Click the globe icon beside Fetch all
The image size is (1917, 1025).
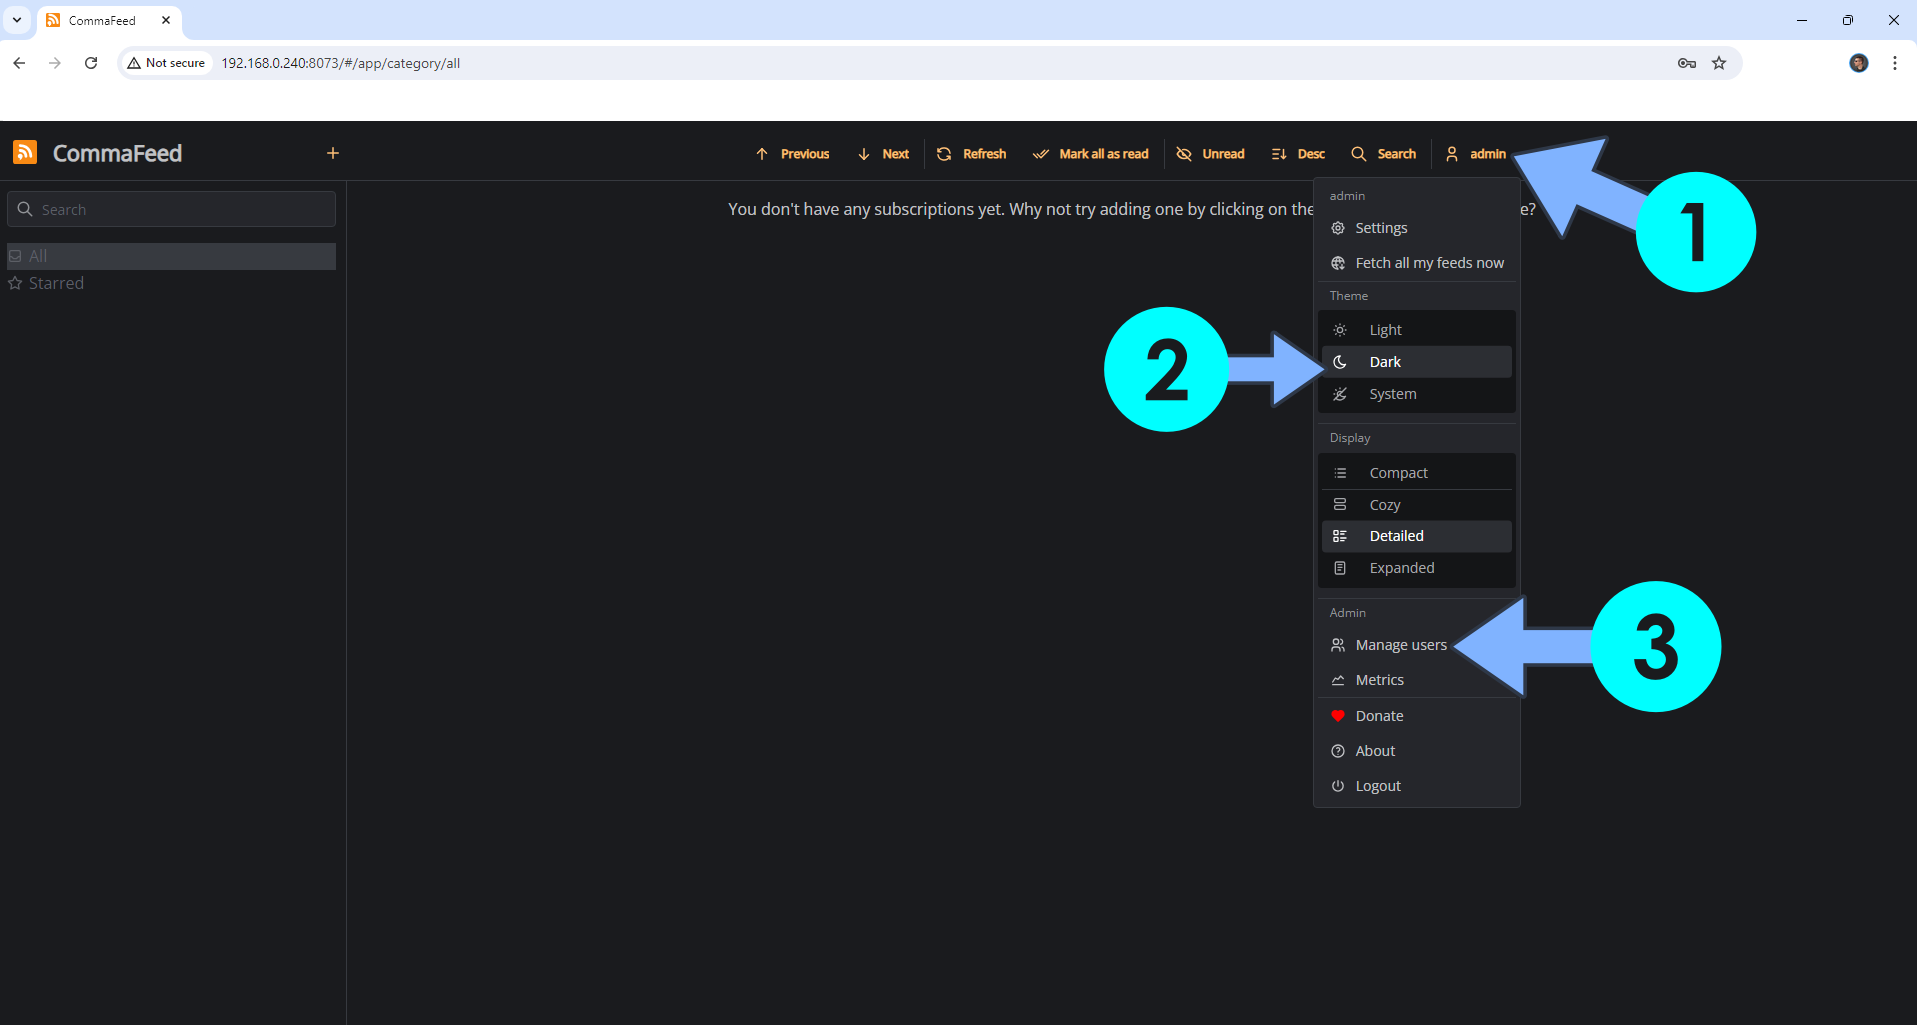point(1338,263)
